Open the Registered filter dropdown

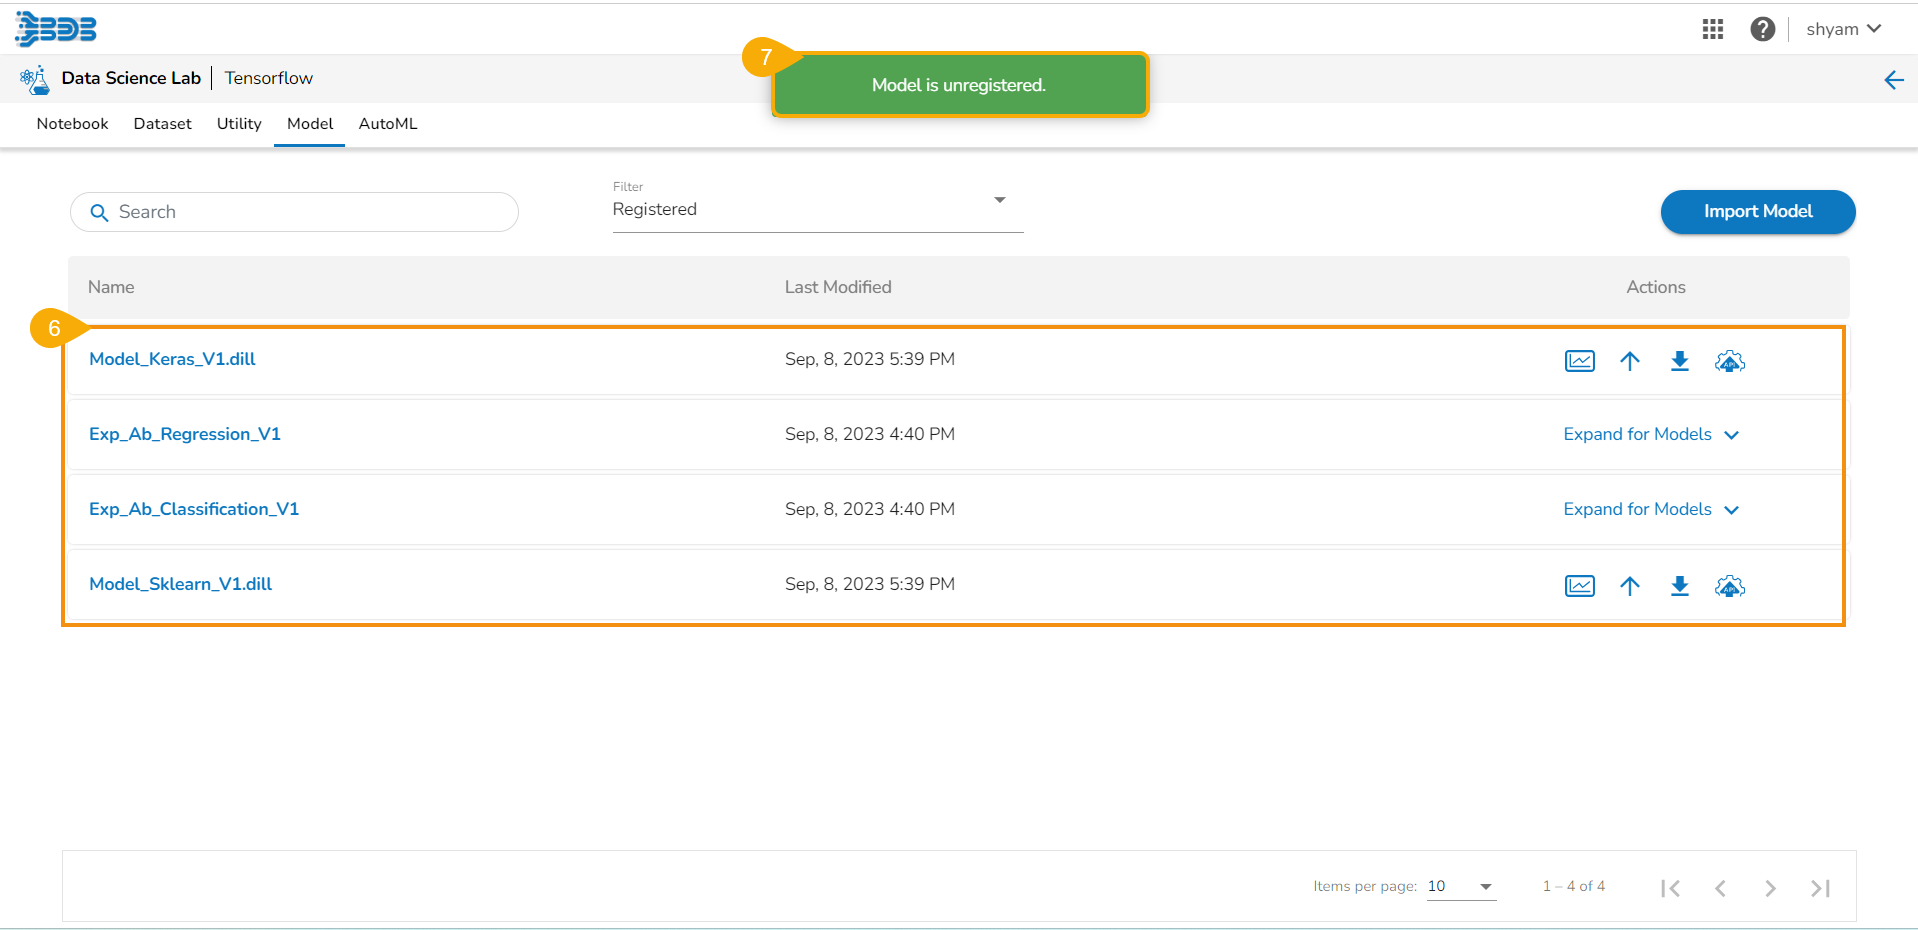tap(817, 209)
